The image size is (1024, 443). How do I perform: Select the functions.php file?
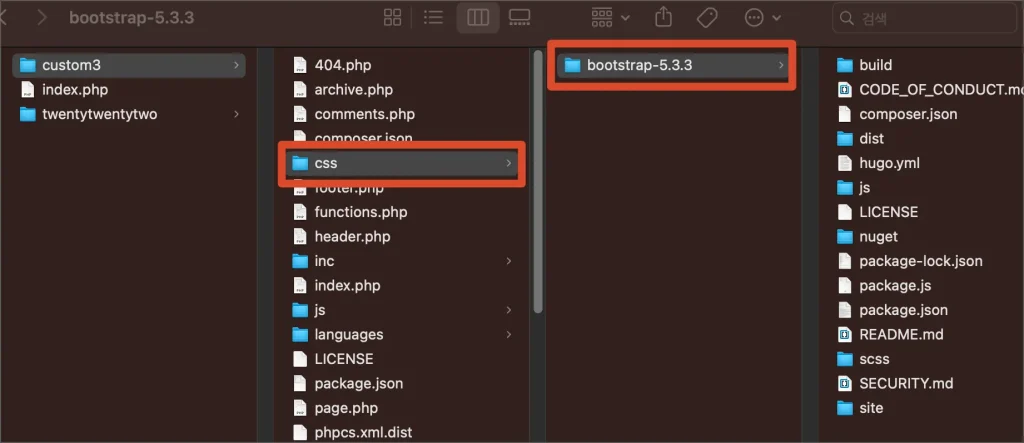(x=360, y=212)
